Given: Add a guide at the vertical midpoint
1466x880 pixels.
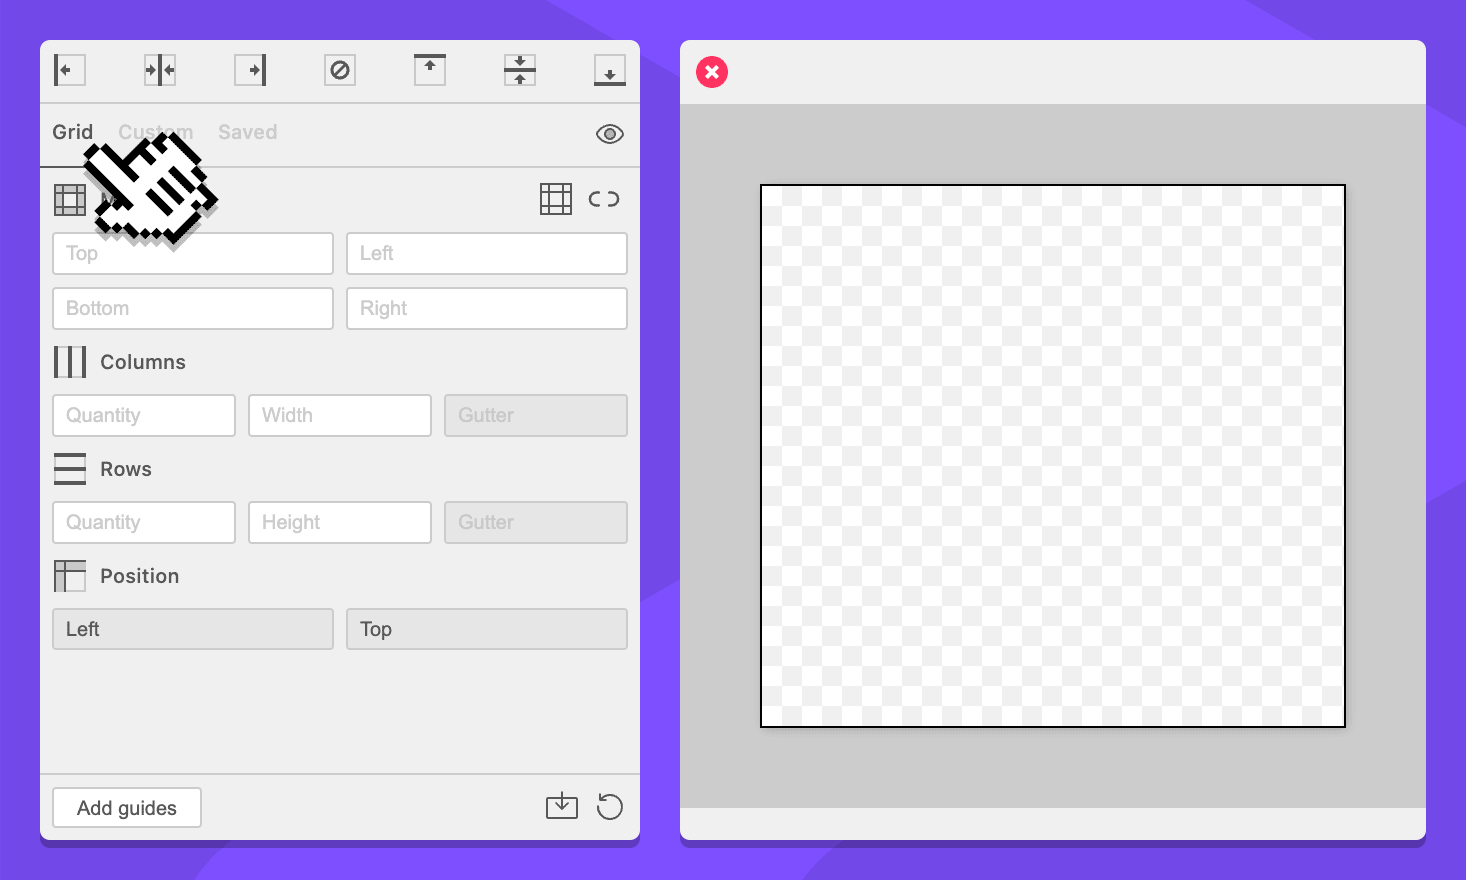Looking at the screenshot, I should click(520, 70).
